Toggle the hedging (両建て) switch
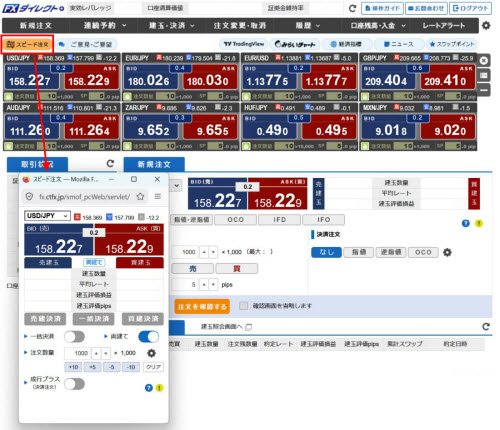Image resolution: width=500 pixels, height=430 pixels. point(149,337)
